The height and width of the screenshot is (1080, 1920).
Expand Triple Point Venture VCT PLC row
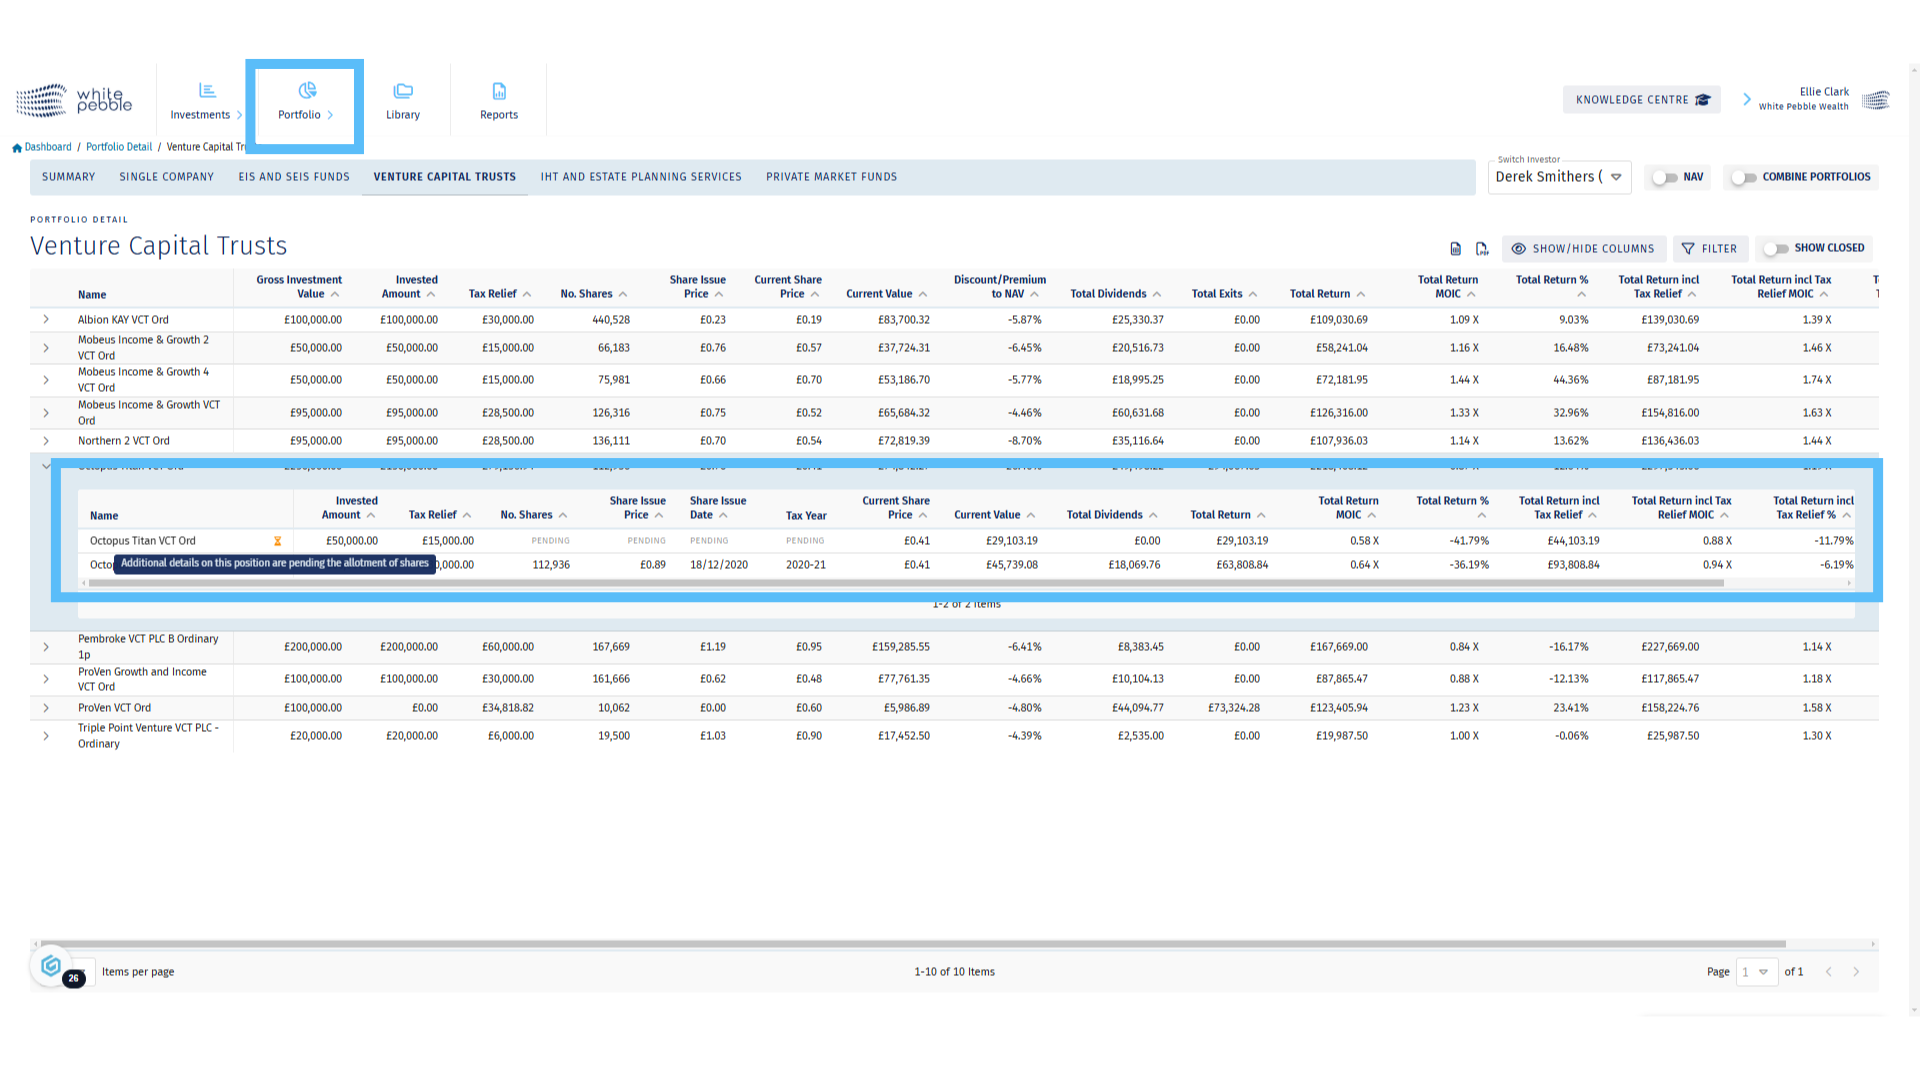click(46, 736)
